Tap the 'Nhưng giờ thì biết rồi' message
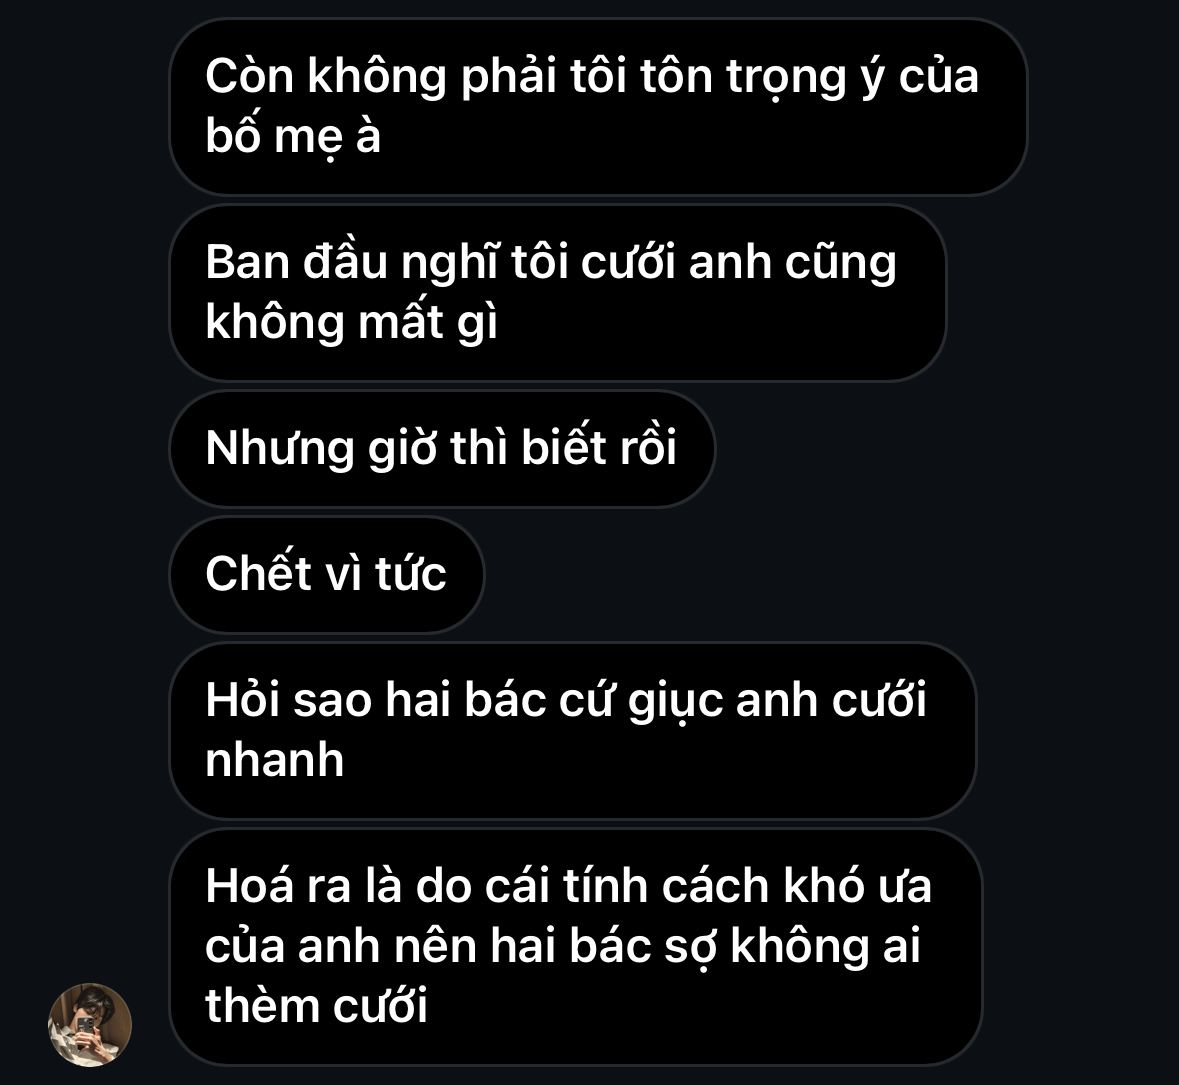 pyautogui.click(x=442, y=448)
